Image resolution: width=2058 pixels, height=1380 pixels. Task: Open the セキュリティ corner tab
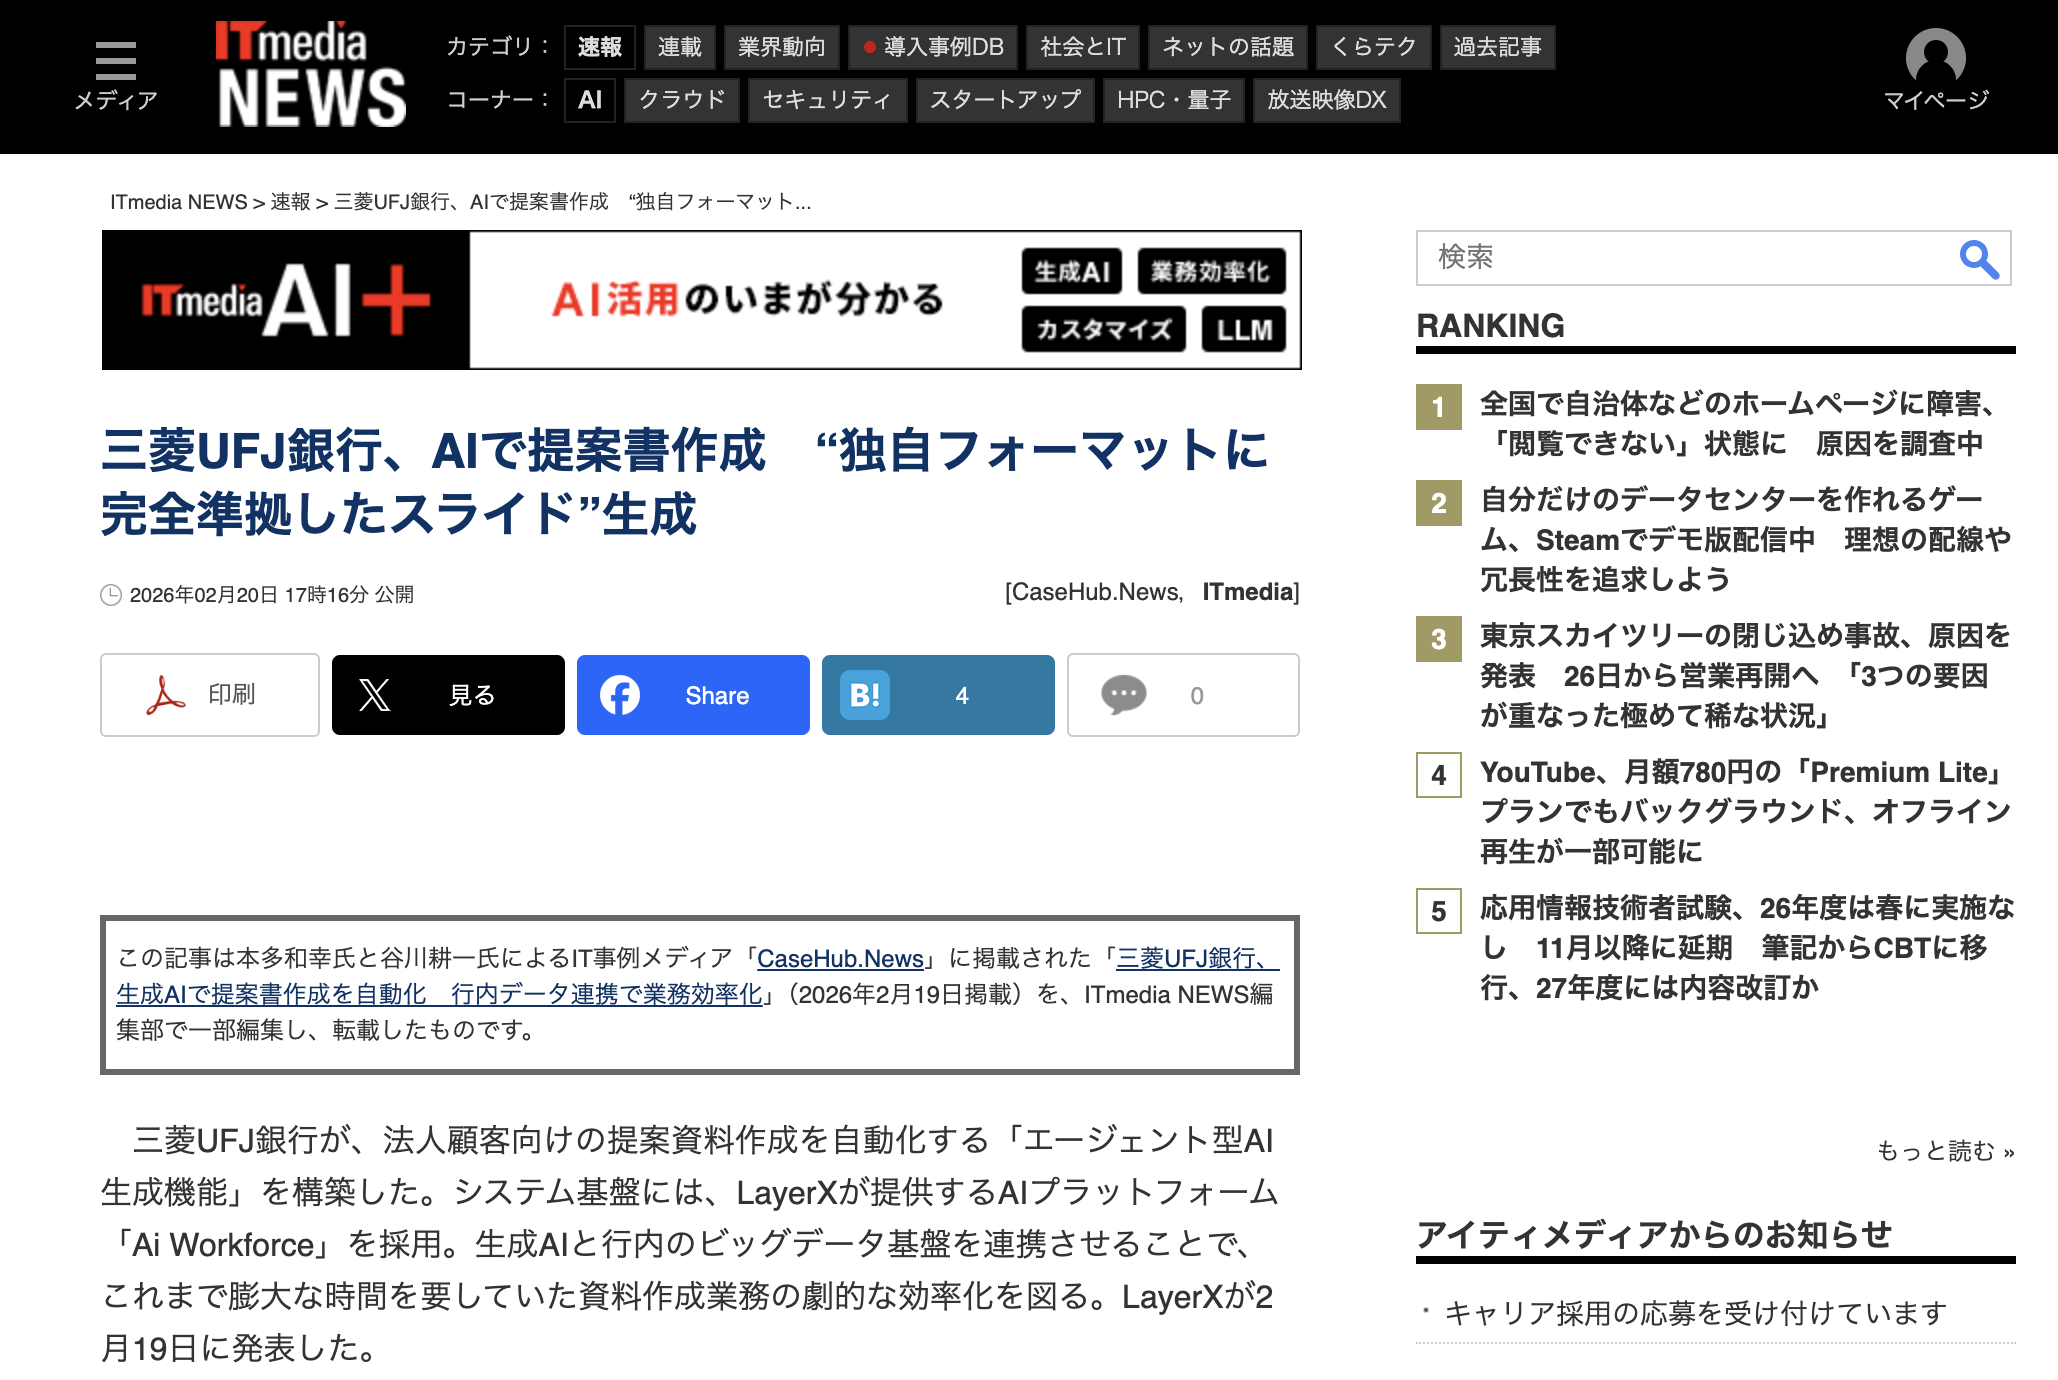(x=826, y=100)
